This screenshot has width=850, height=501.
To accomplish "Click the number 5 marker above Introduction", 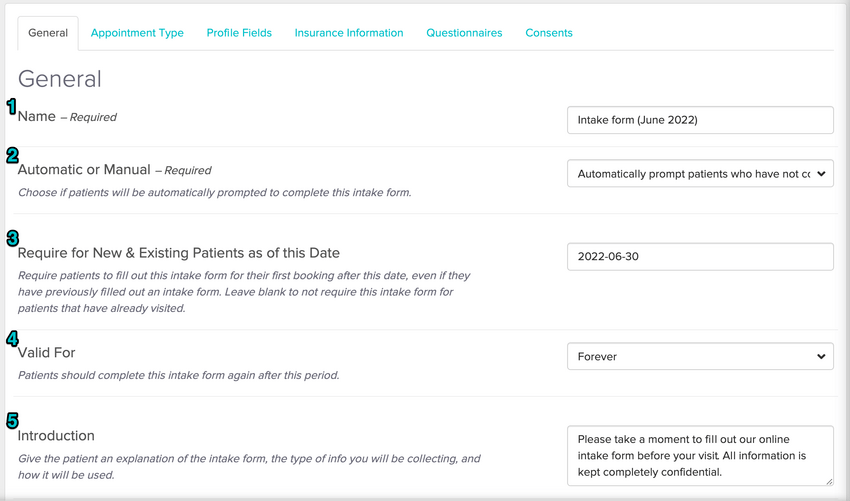I will 12,421.
